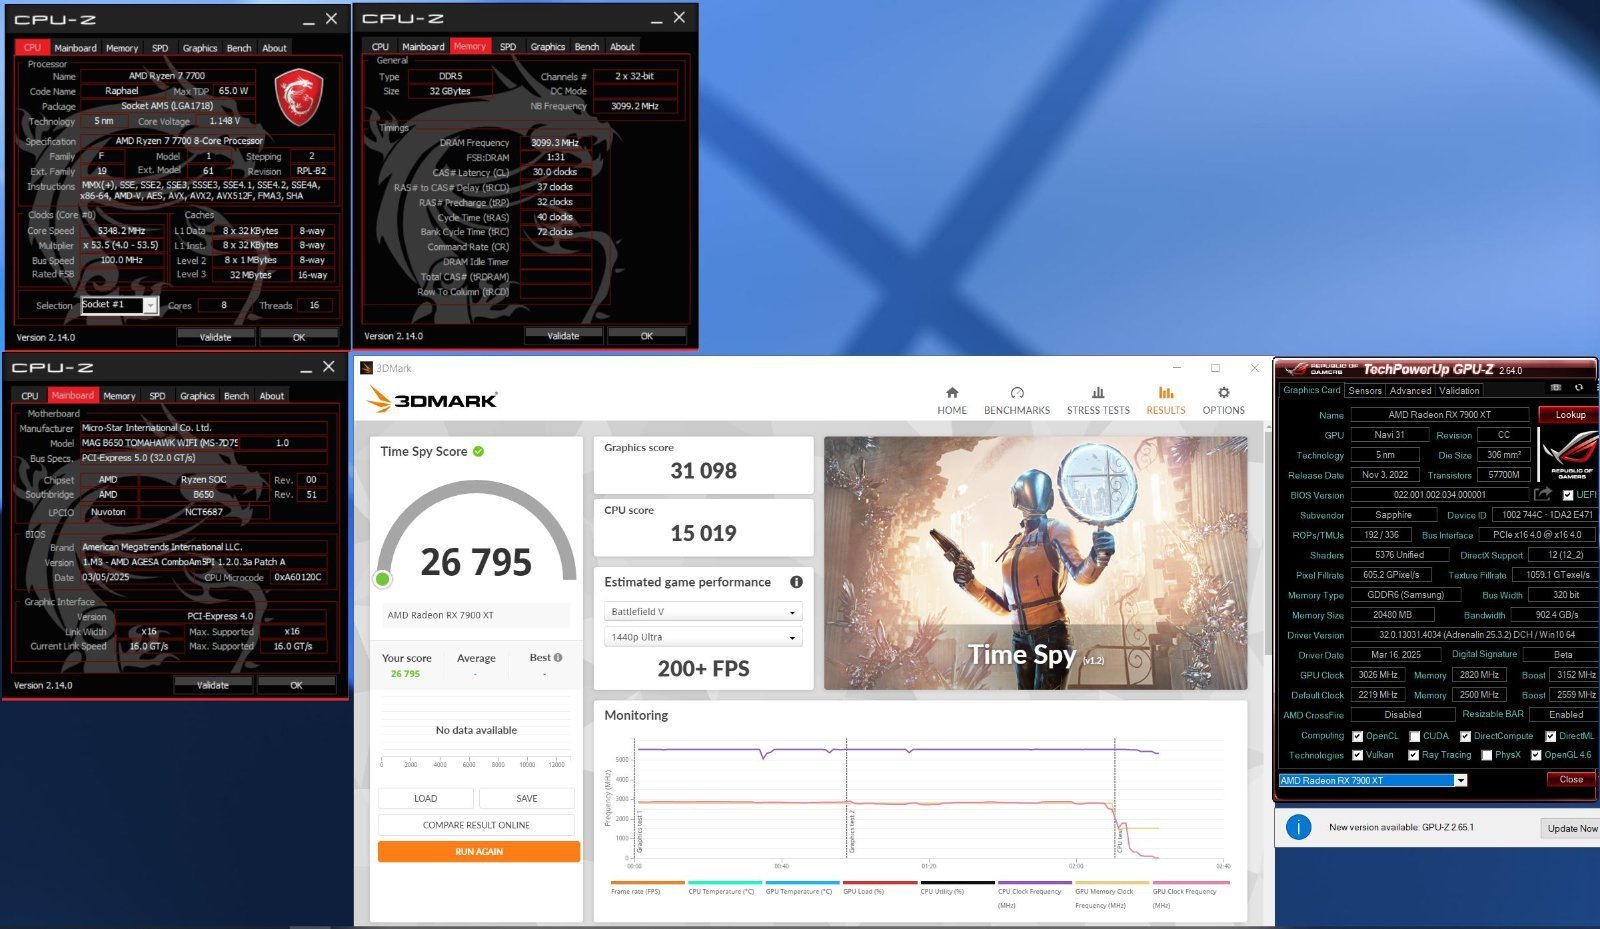Open the 3DMark Home icon

(x=952, y=393)
